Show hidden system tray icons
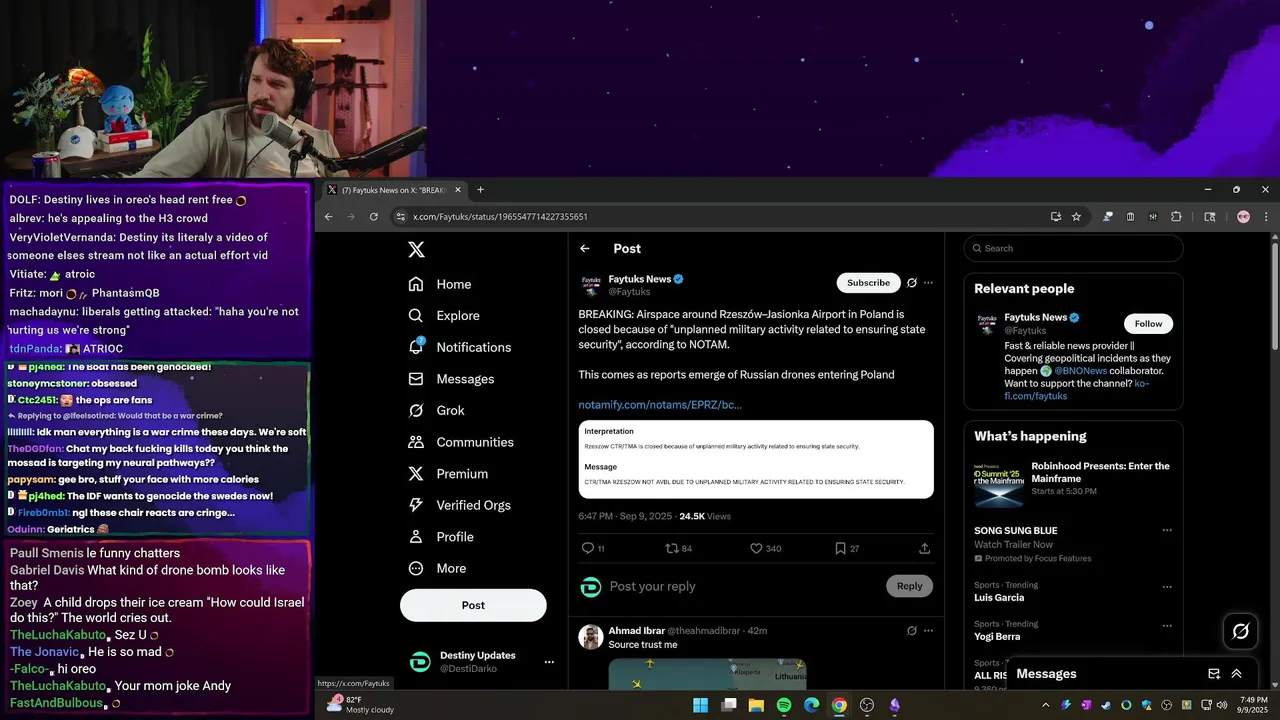This screenshot has width=1280, height=720. point(1046,705)
